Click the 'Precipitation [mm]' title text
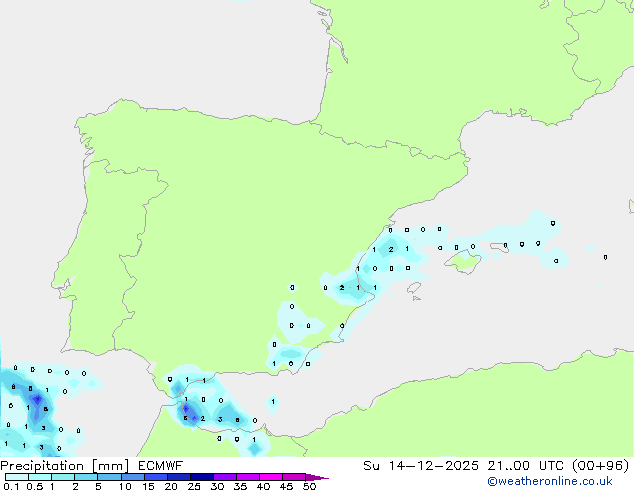The height and width of the screenshot is (490, 634). (65, 466)
